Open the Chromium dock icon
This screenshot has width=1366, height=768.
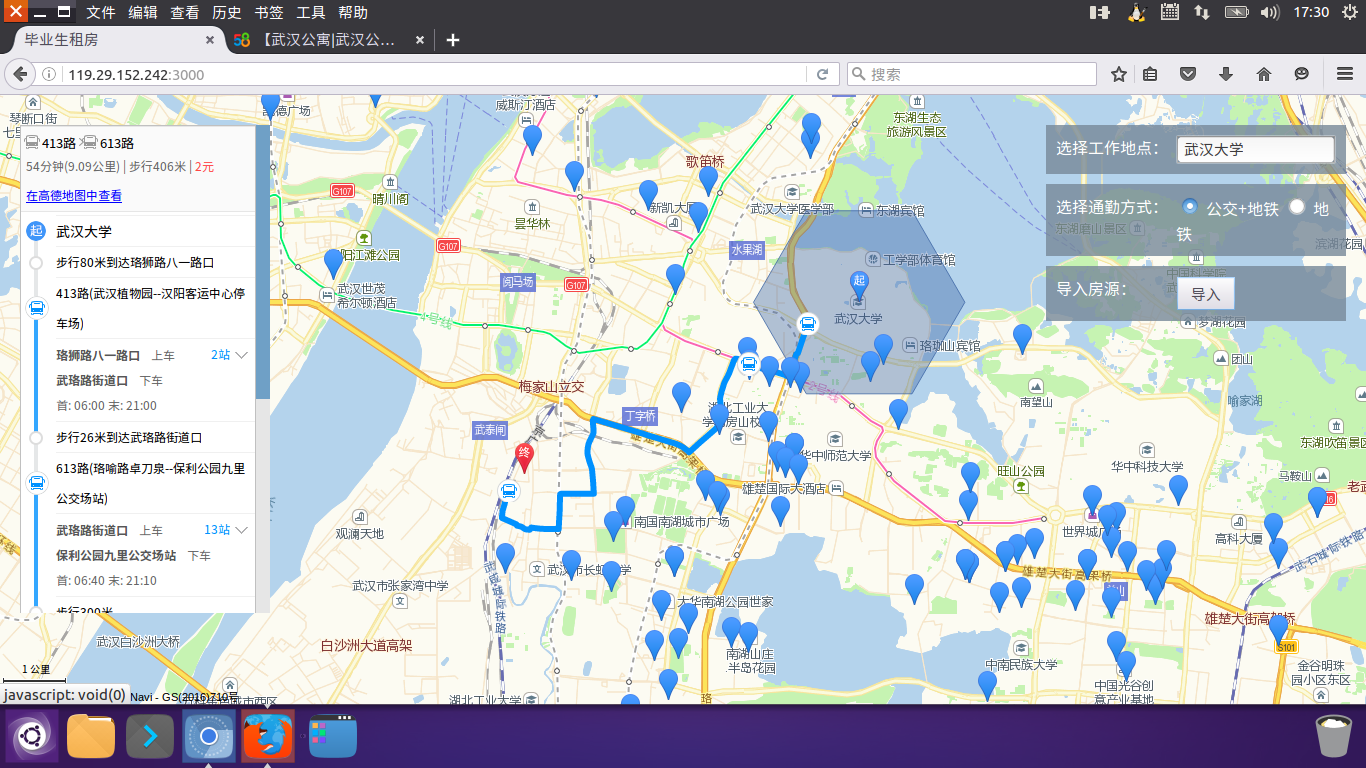coord(209,737)
